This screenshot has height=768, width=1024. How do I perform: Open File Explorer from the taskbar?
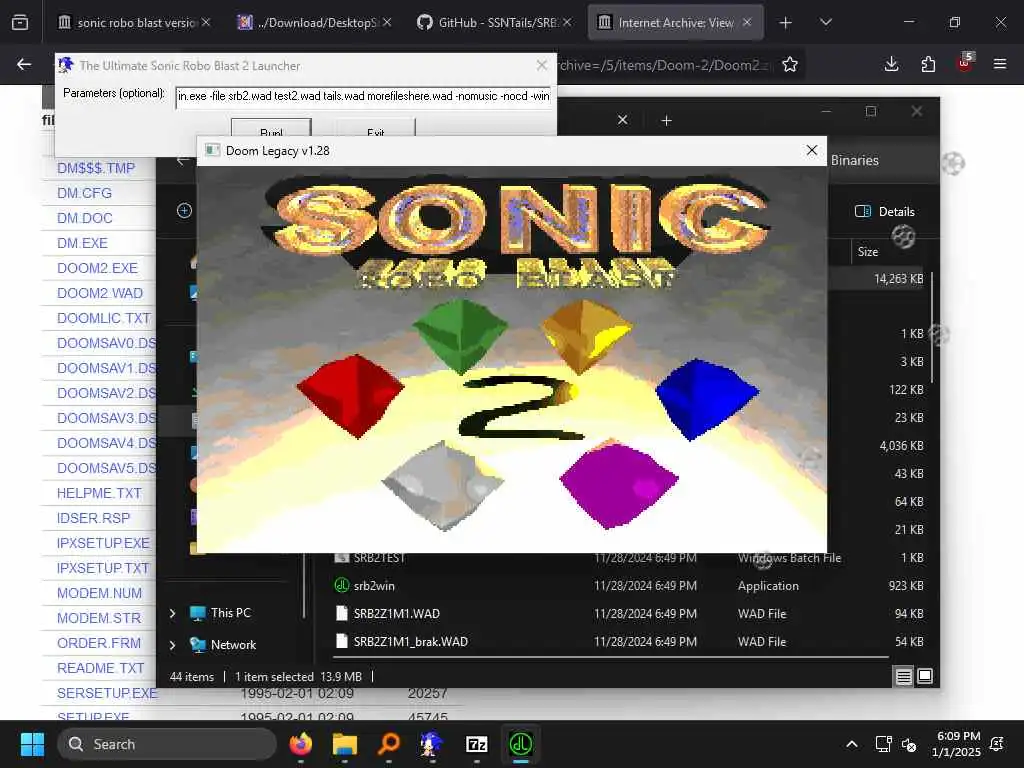pyautogui.click(x=345, y=744)
